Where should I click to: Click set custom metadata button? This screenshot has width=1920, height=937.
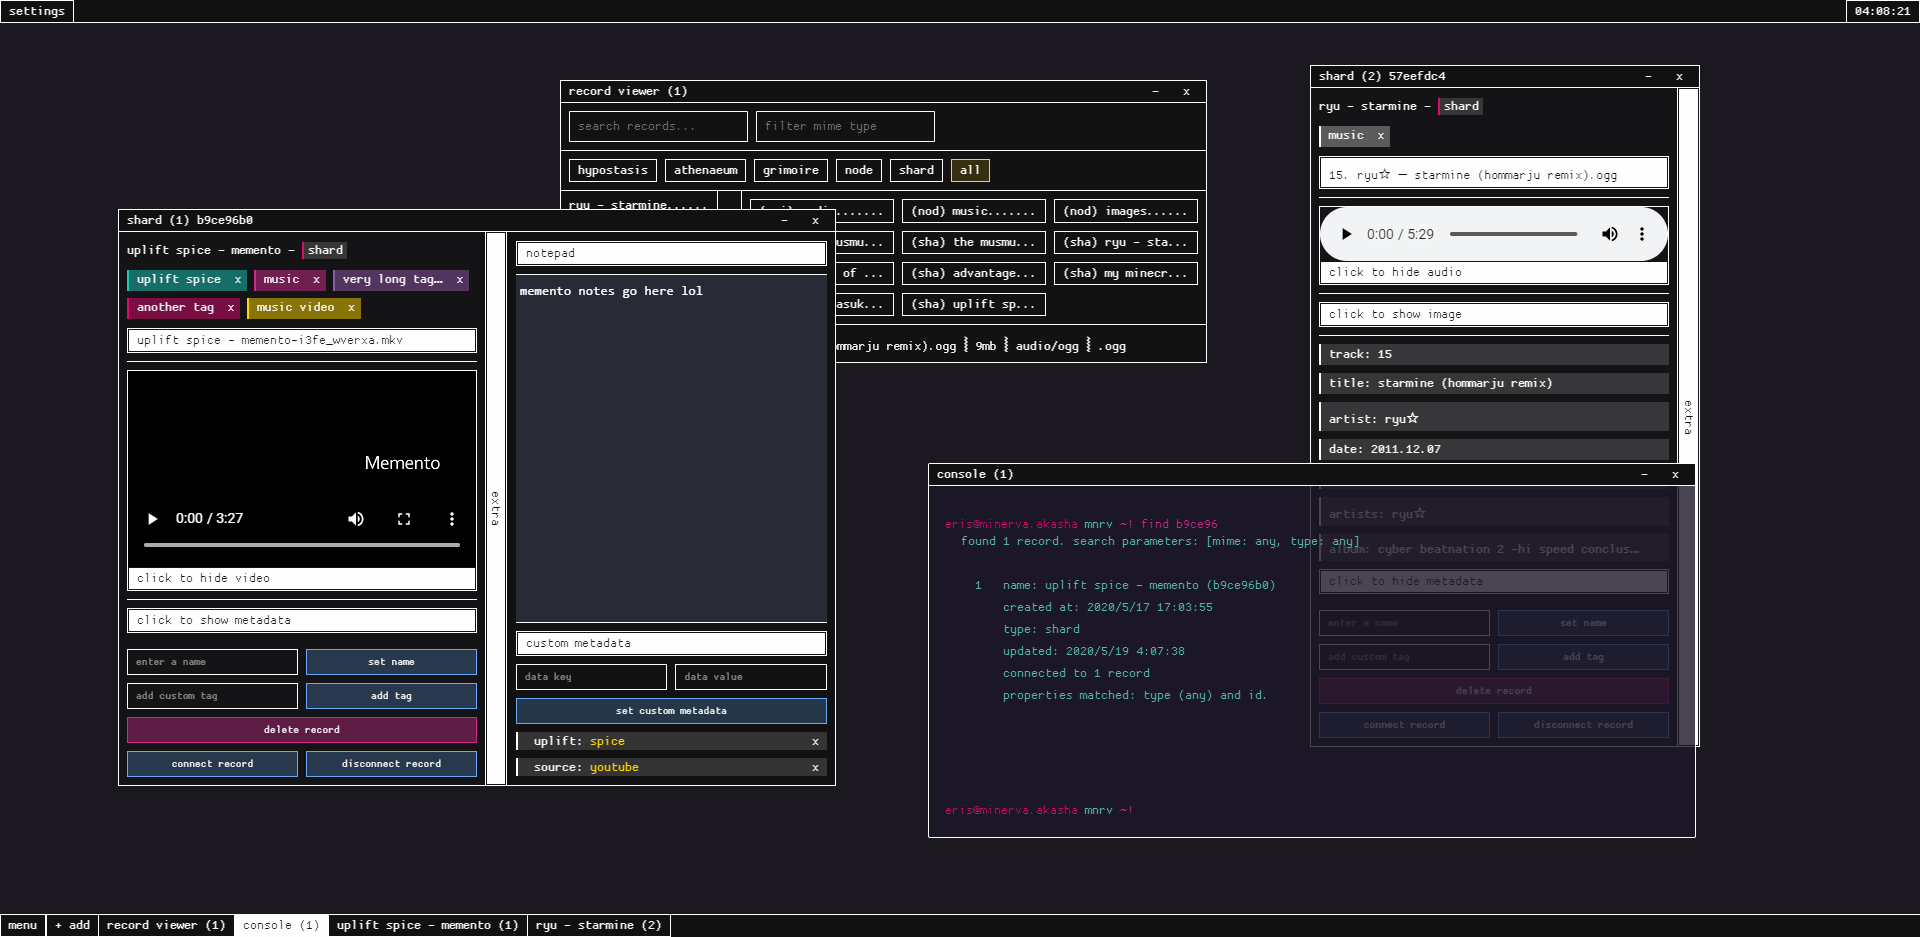(671, 711)
